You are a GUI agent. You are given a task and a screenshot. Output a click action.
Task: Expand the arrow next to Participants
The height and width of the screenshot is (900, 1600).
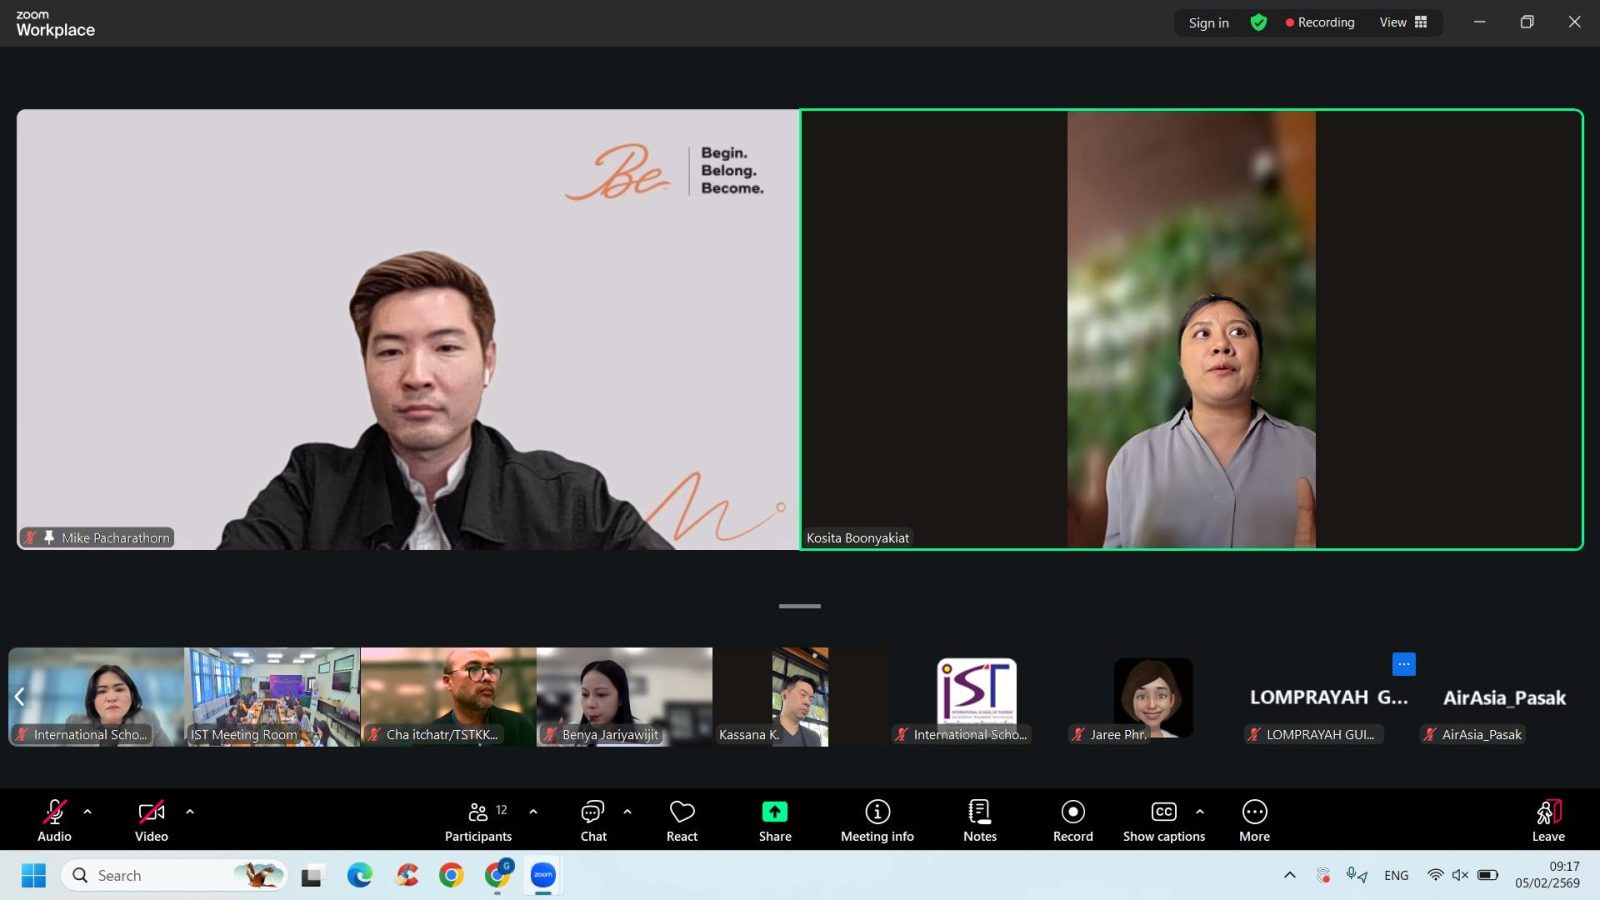(533, 812)
